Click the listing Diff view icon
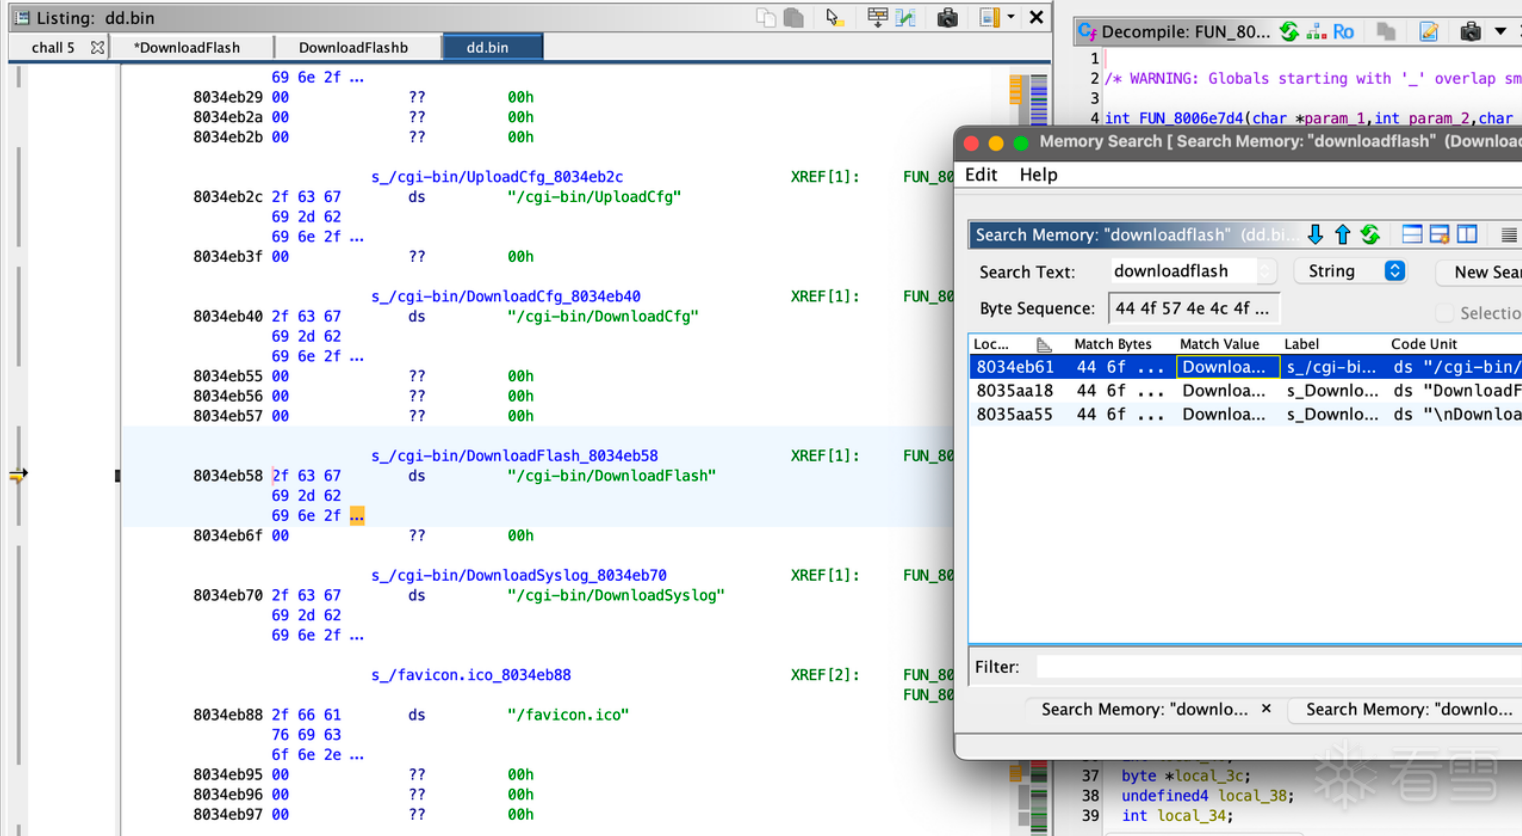The height and width of the screenshot is (836, 1522). 906,17
